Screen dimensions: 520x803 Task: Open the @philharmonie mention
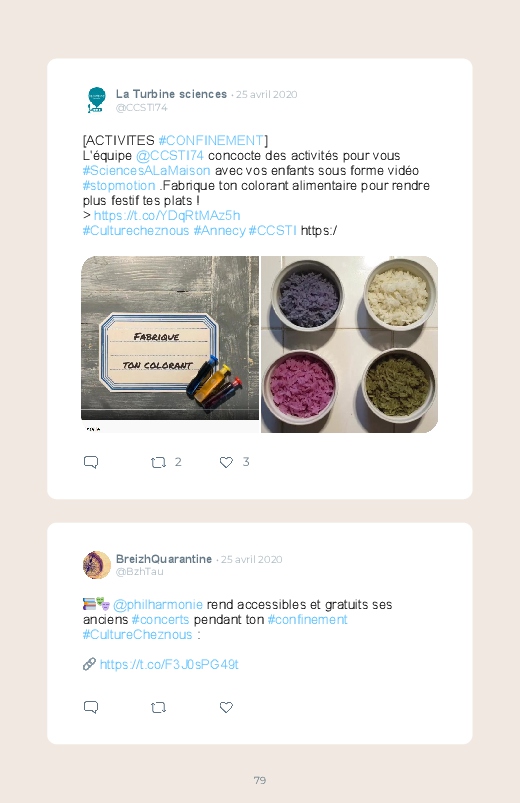(158, 605)
